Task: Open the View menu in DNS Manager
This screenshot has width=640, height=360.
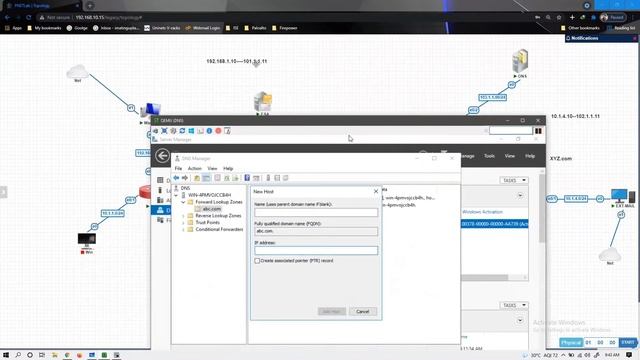Action: [212, 168]
